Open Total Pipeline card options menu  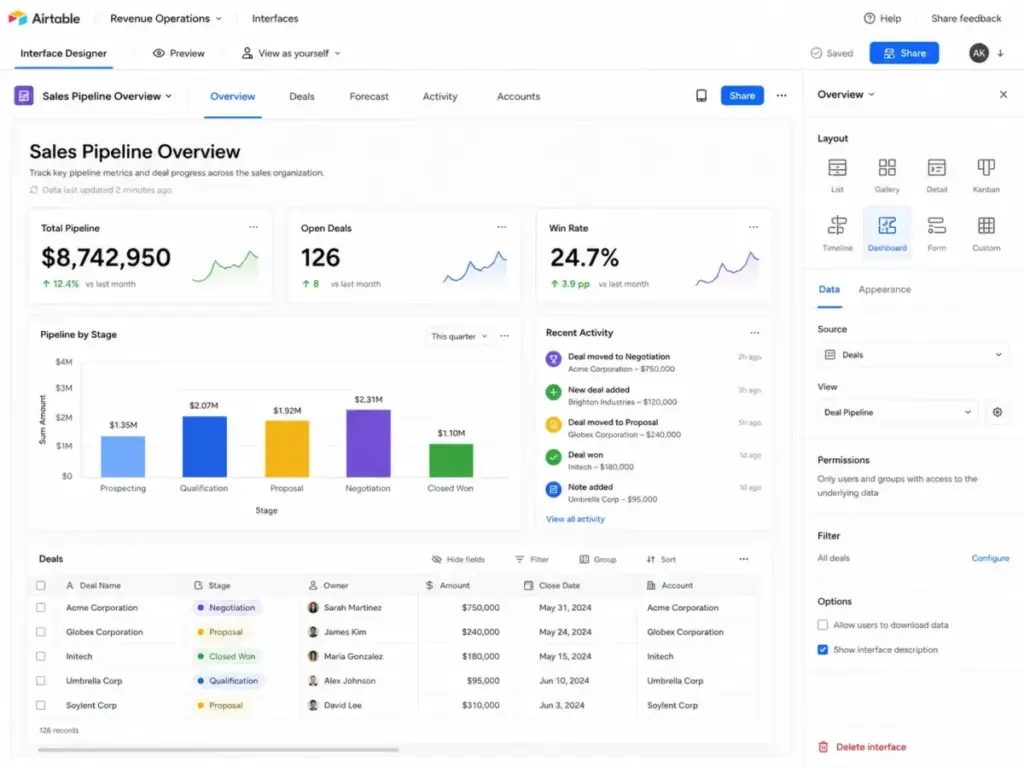point(253,227)
